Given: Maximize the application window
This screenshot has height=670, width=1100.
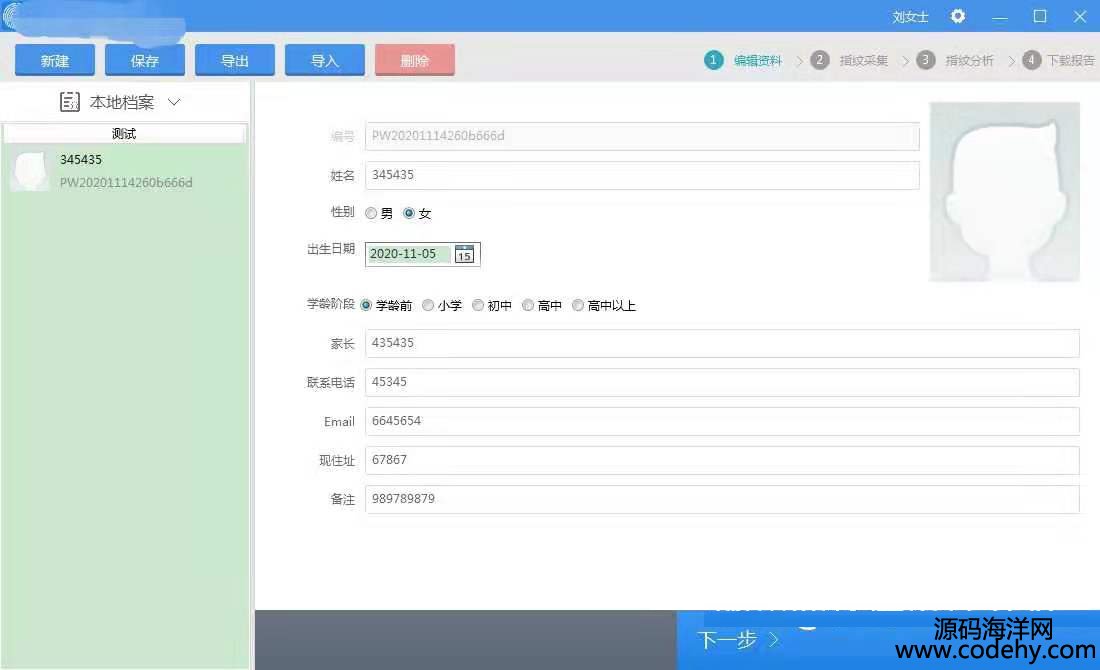Looking at the screenshot, I should [1040, 16].
